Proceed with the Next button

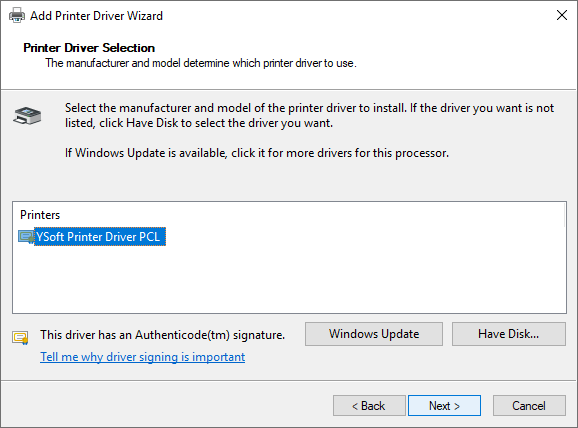click(x=444, y=406)
